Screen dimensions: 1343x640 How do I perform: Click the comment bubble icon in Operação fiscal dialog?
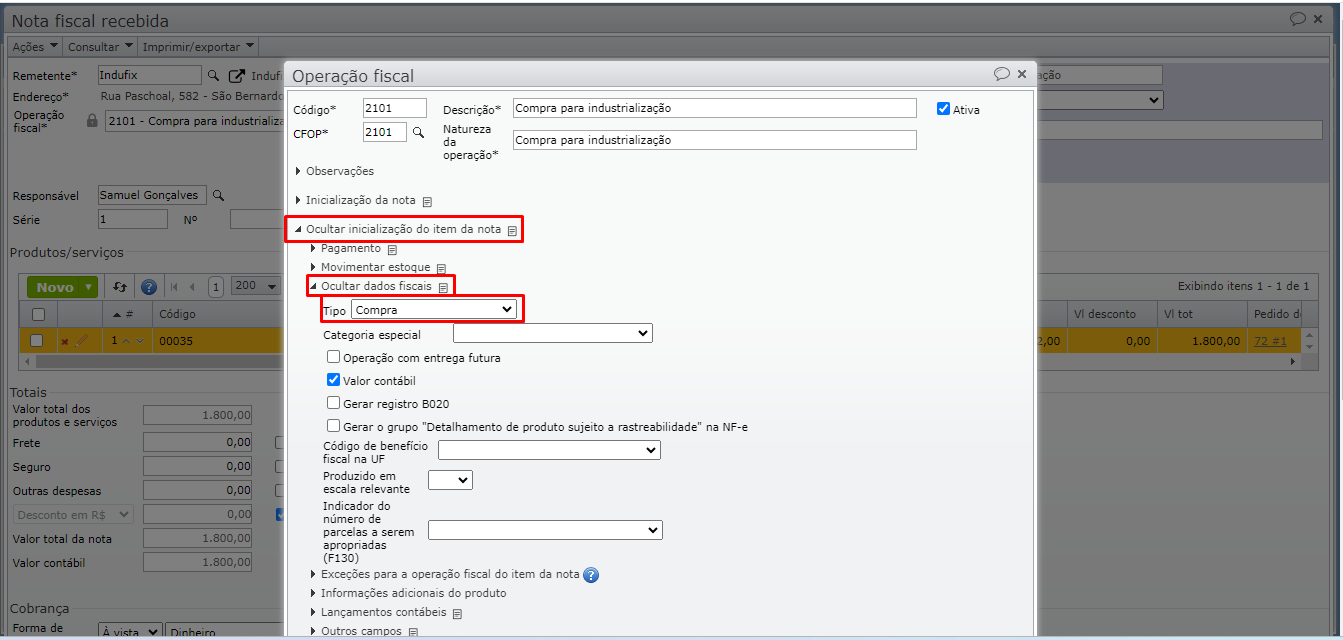(x=1001, y=74)
